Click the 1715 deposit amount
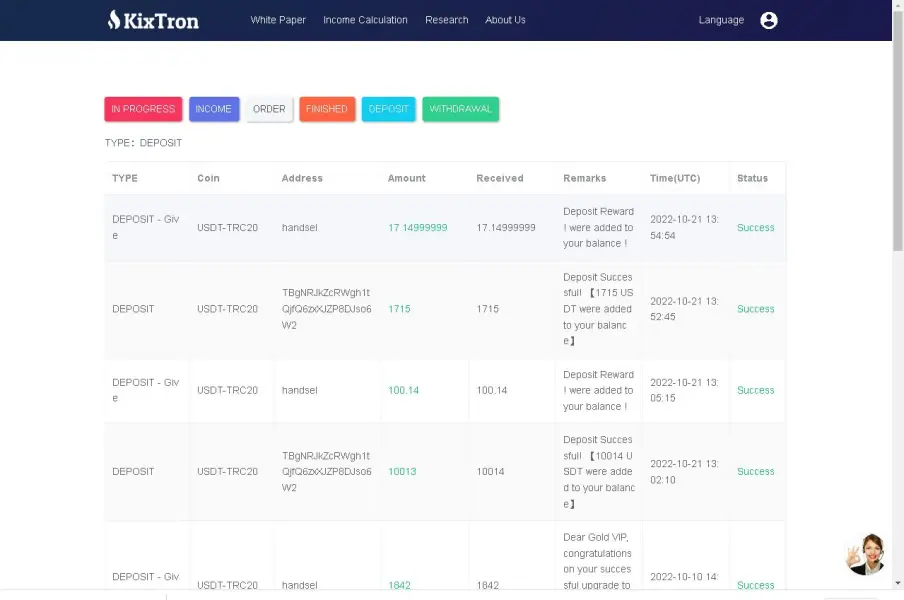Image resolution: width=904 pixels, height=600 pixels. coord(399,309)
